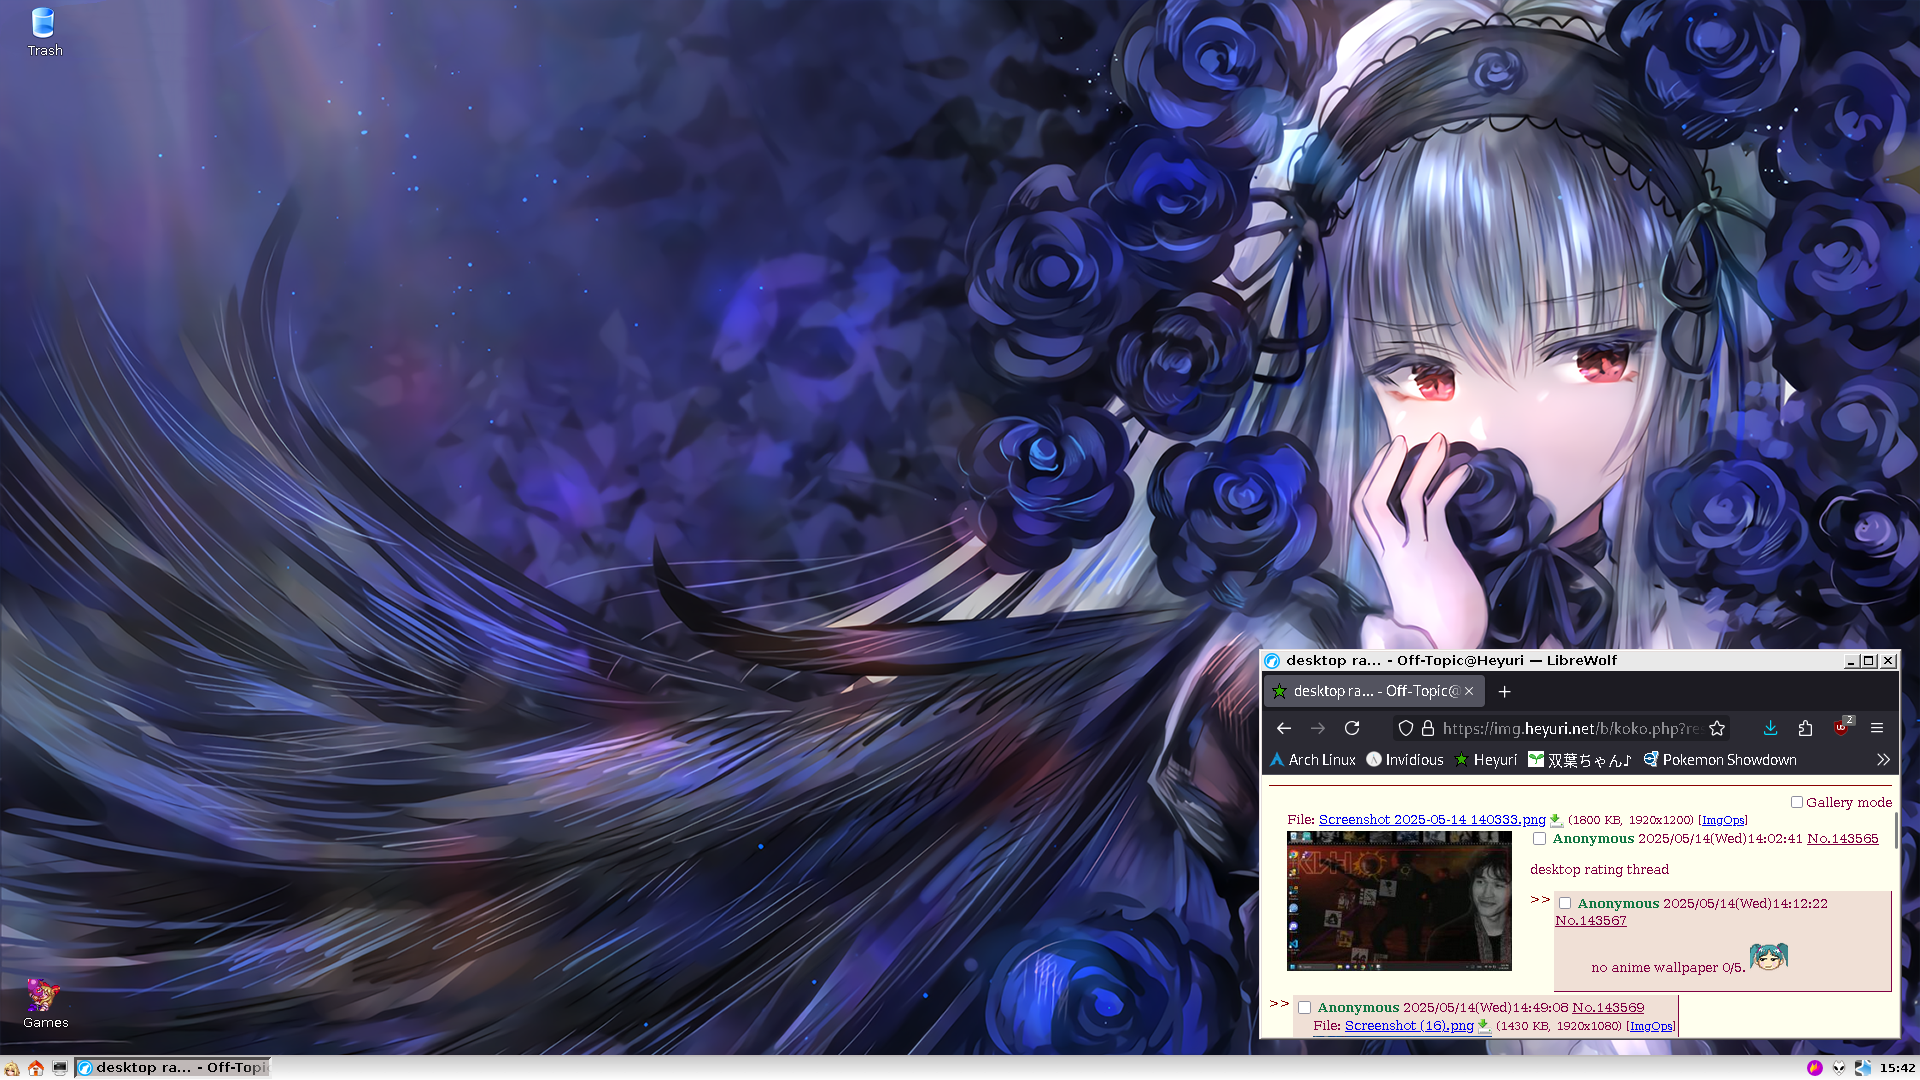The image size is (1920, 1080).
Task: Click ImgOps link for the 1920x1080 image
Action: point(1651,1026)
